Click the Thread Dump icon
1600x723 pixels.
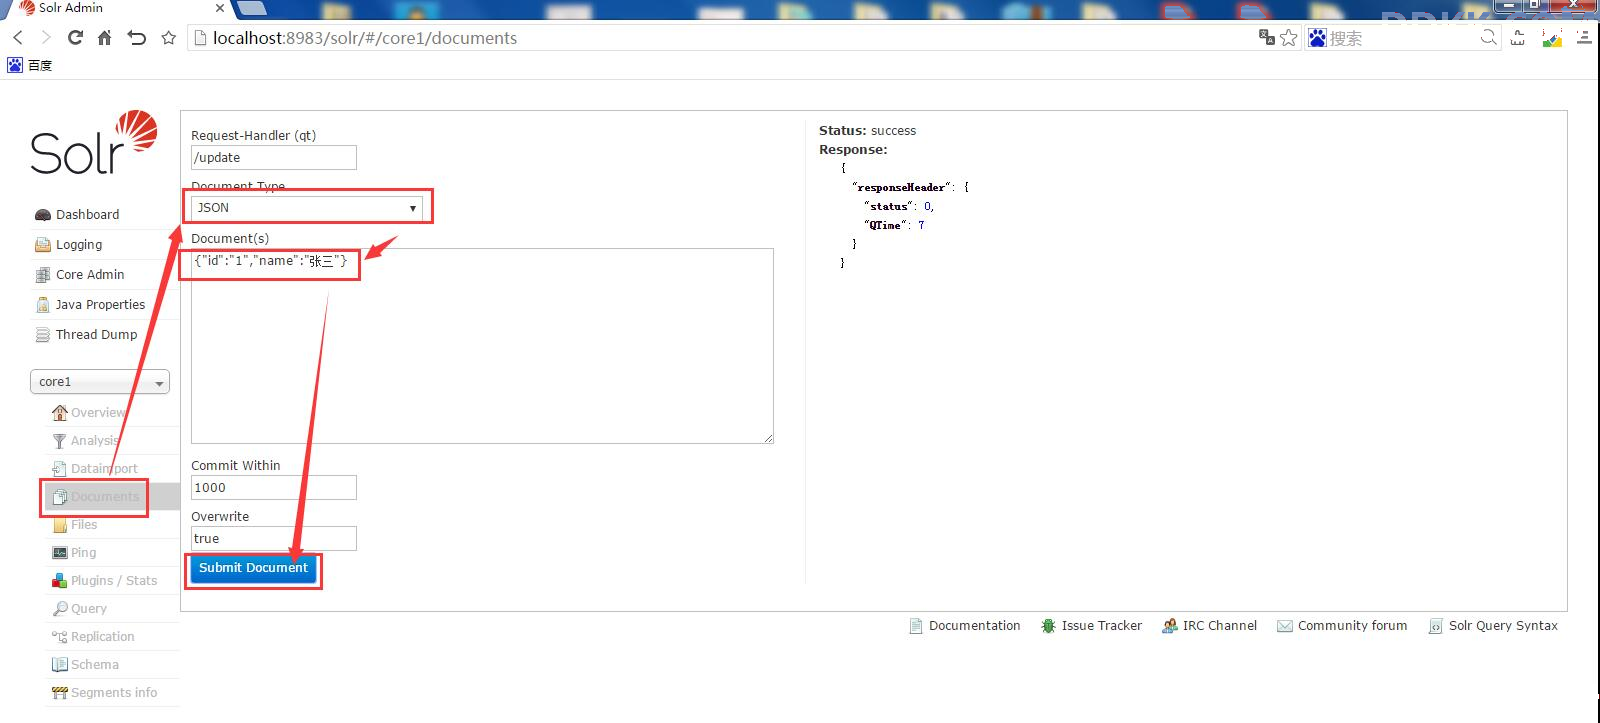click(x=43, y=335)
